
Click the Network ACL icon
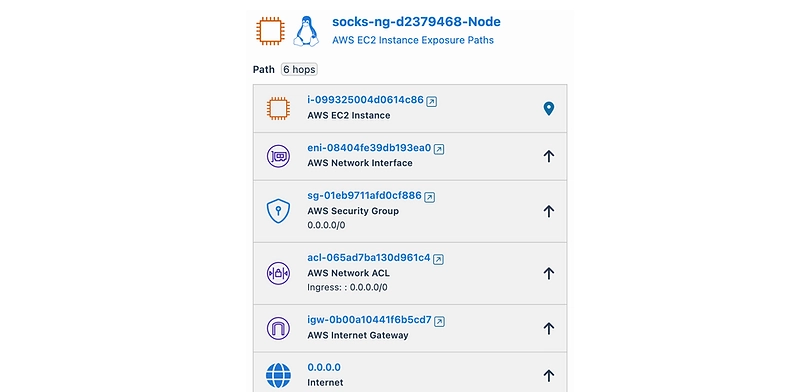pos(278,274)
